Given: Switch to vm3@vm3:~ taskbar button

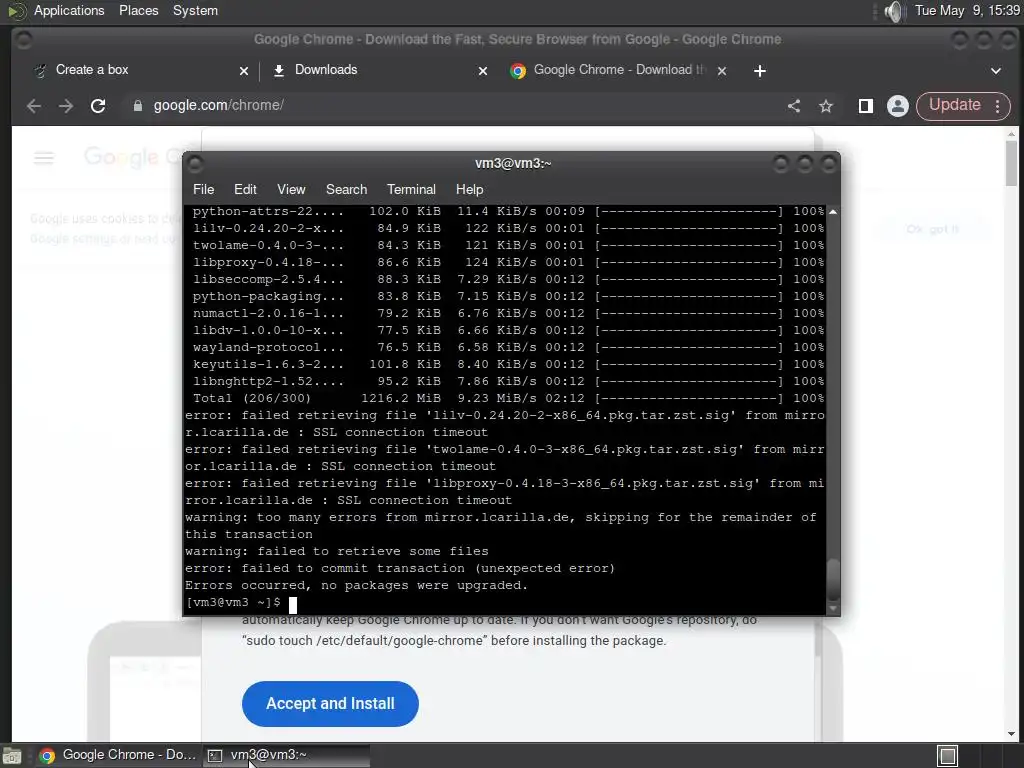Looking at the screenshot, I should (286, 756).
